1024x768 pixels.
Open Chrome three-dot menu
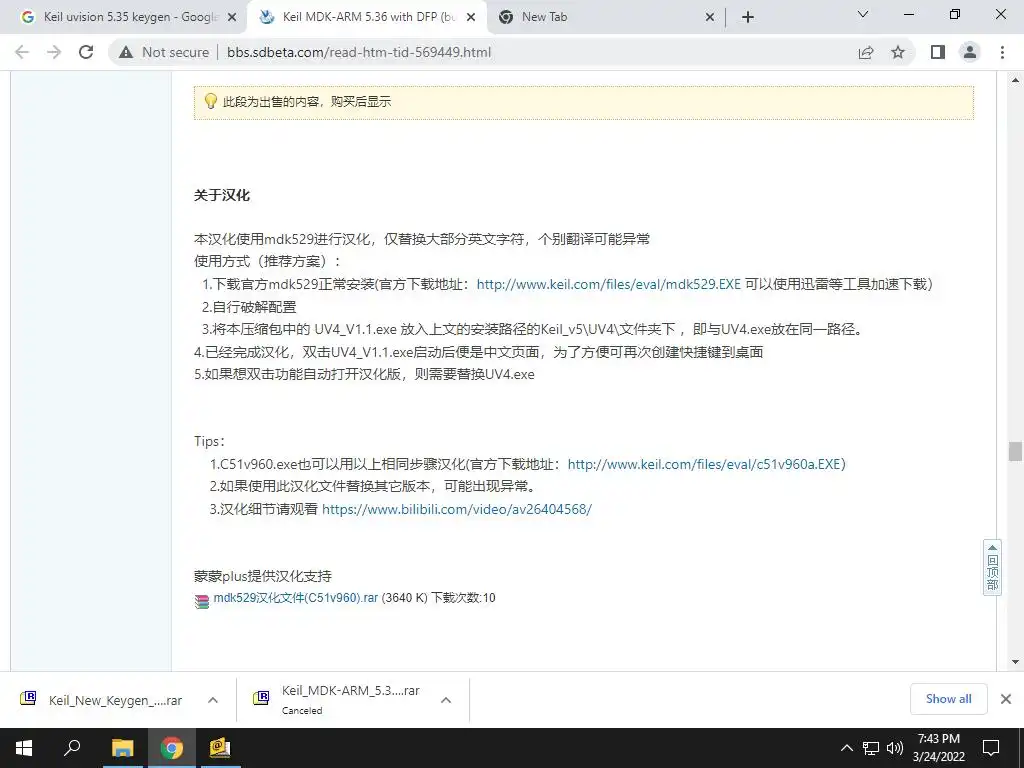pos(1002,52)
